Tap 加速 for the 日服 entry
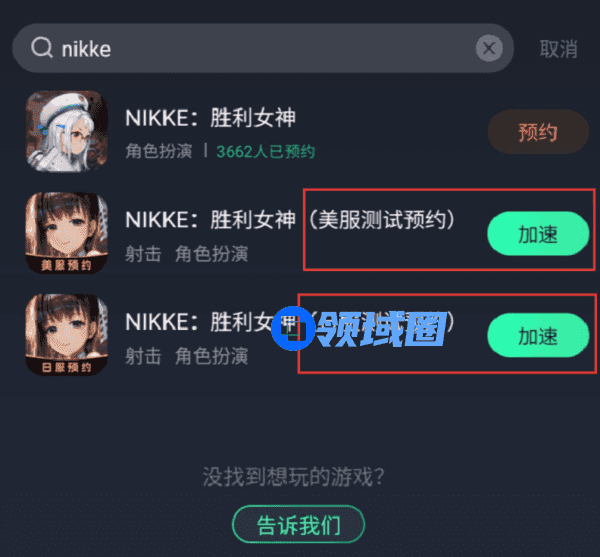This screenshot has height=557, width=600. [x=538, y=336]
